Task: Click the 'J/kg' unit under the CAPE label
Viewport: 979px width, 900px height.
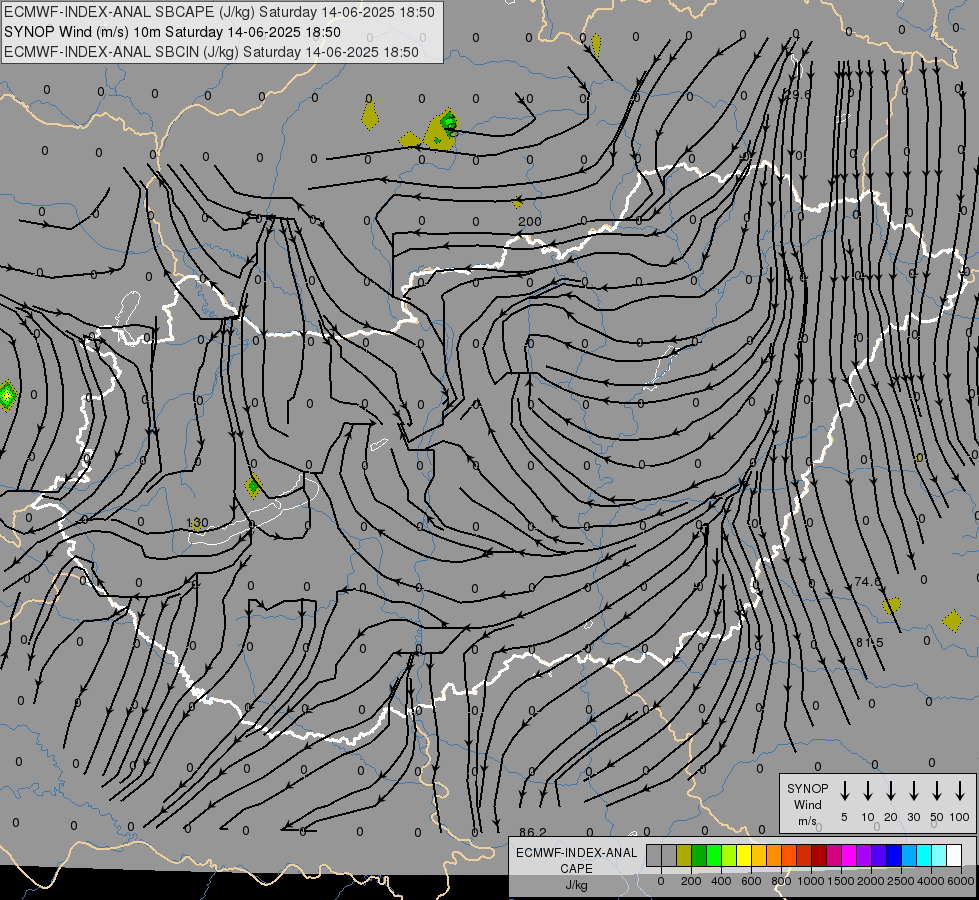Action: tap(576, 885)
